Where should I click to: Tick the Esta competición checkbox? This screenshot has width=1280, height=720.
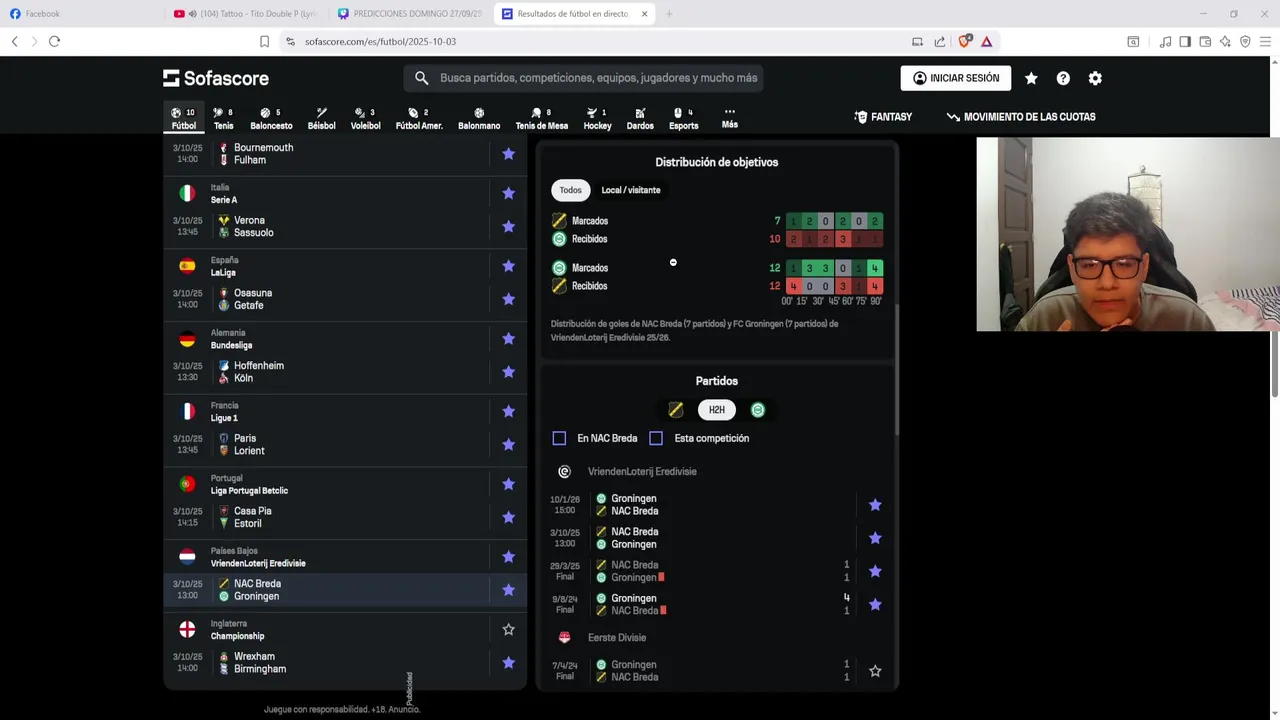click(656, 438)
